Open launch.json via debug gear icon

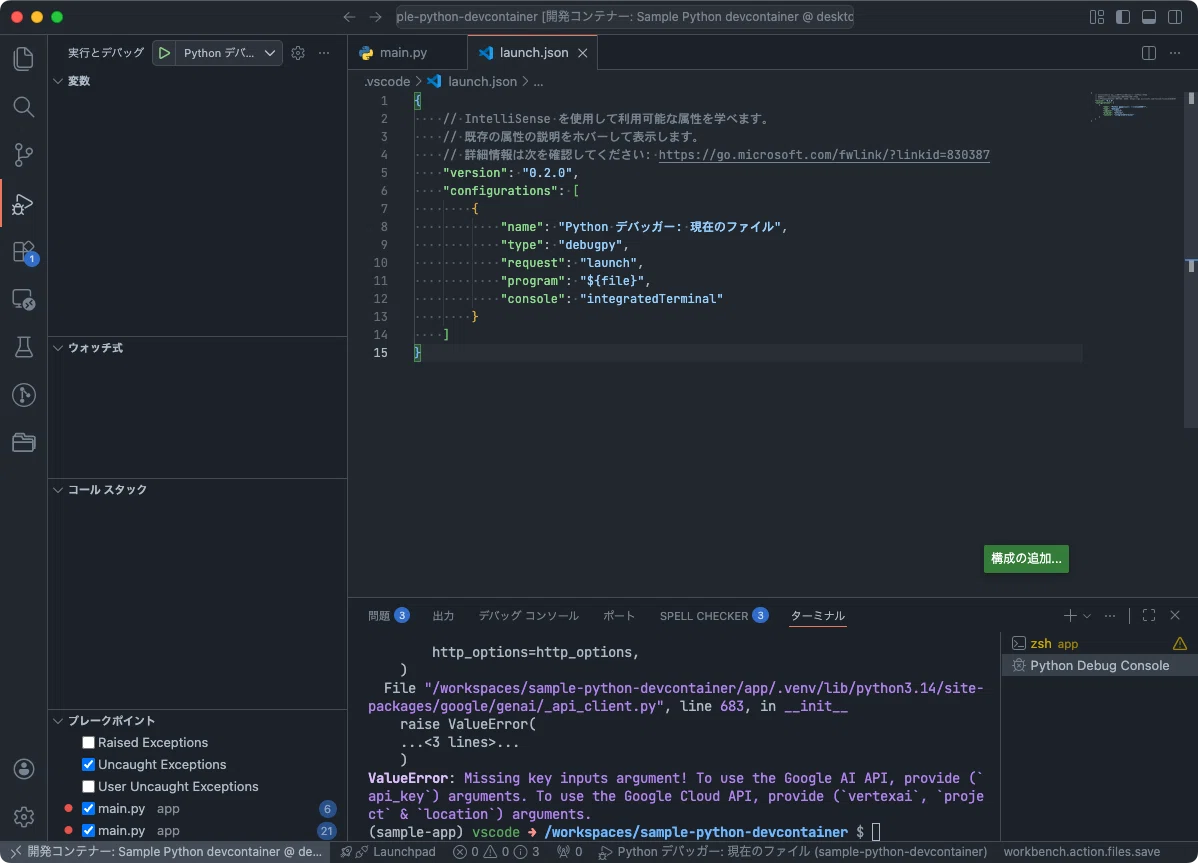tap(298, 53)
